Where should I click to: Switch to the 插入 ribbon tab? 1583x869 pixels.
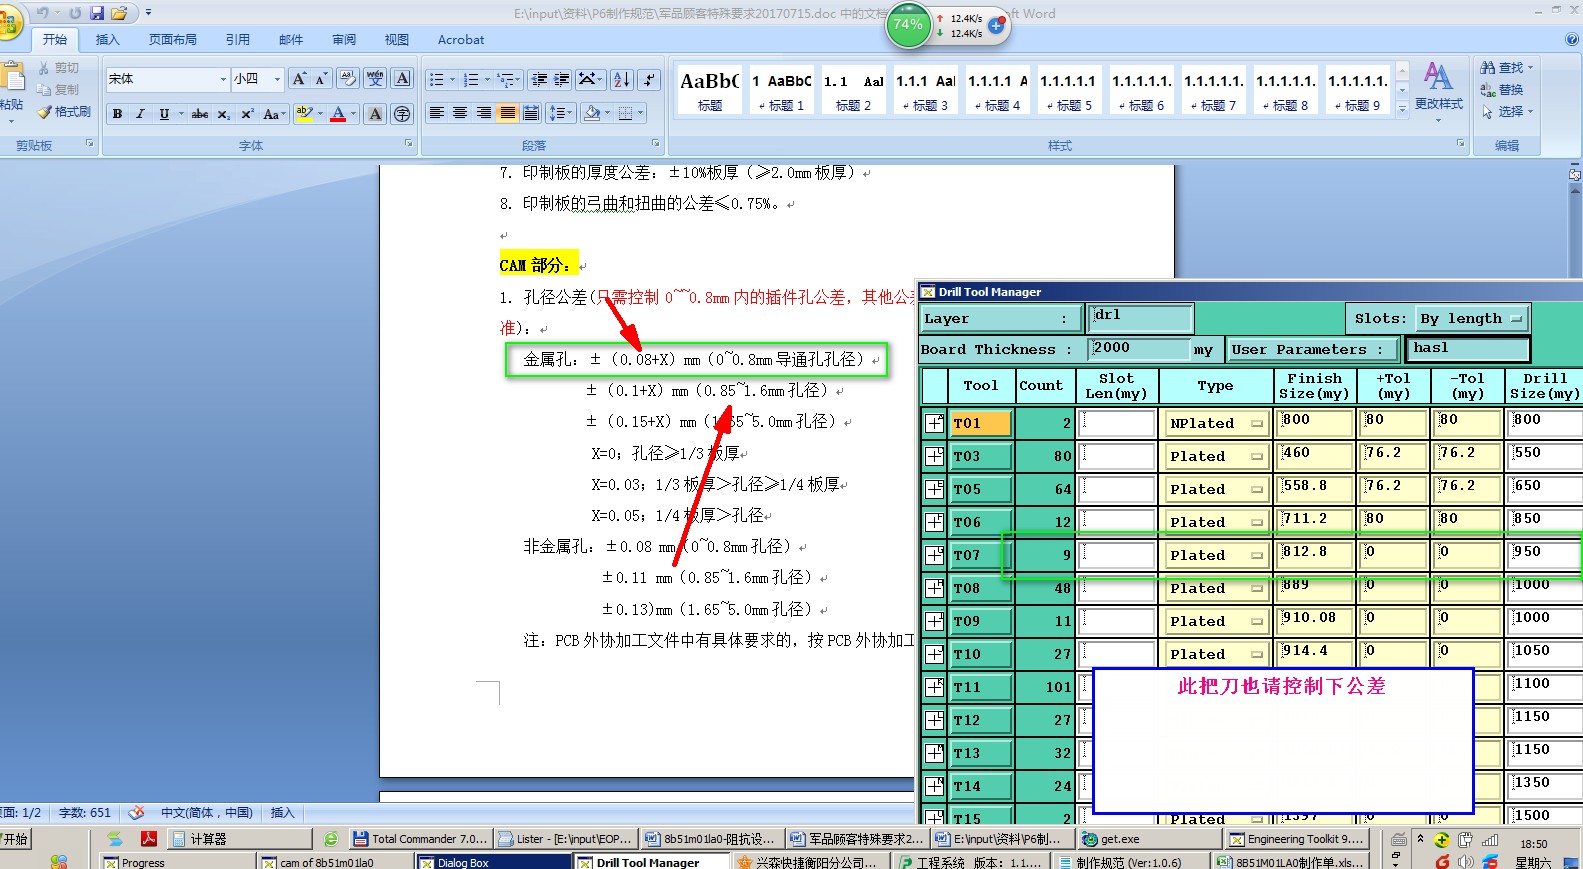pos(107,40)
